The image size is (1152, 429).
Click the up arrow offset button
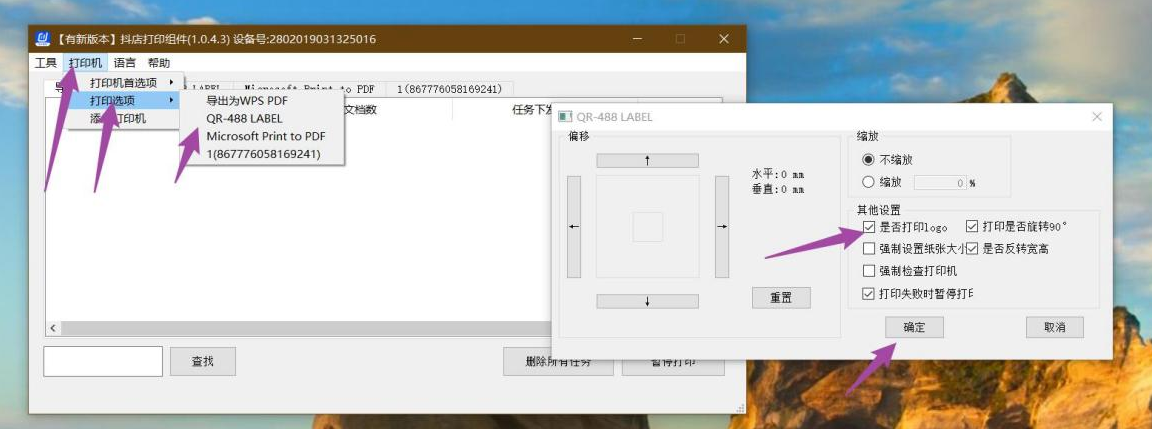click(647, 161)
